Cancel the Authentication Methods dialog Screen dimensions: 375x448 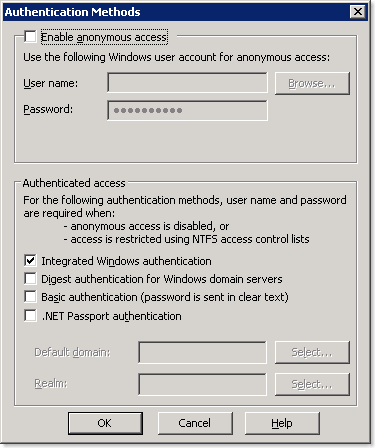(x=195, y=423)
